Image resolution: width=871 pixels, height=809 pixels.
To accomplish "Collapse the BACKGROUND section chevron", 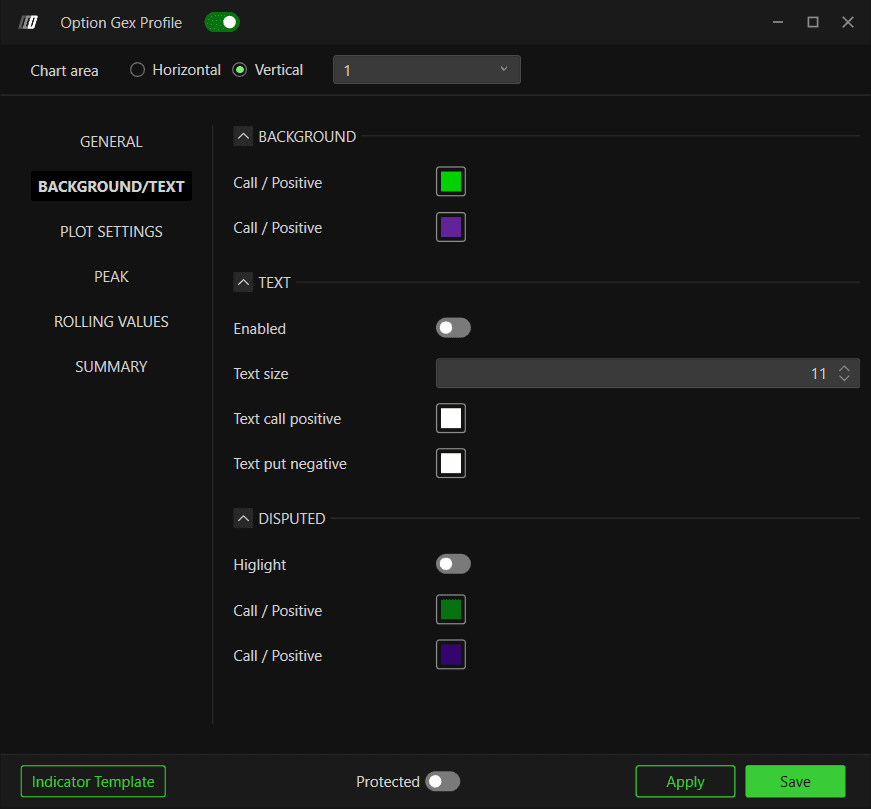I will pos(243,136).
